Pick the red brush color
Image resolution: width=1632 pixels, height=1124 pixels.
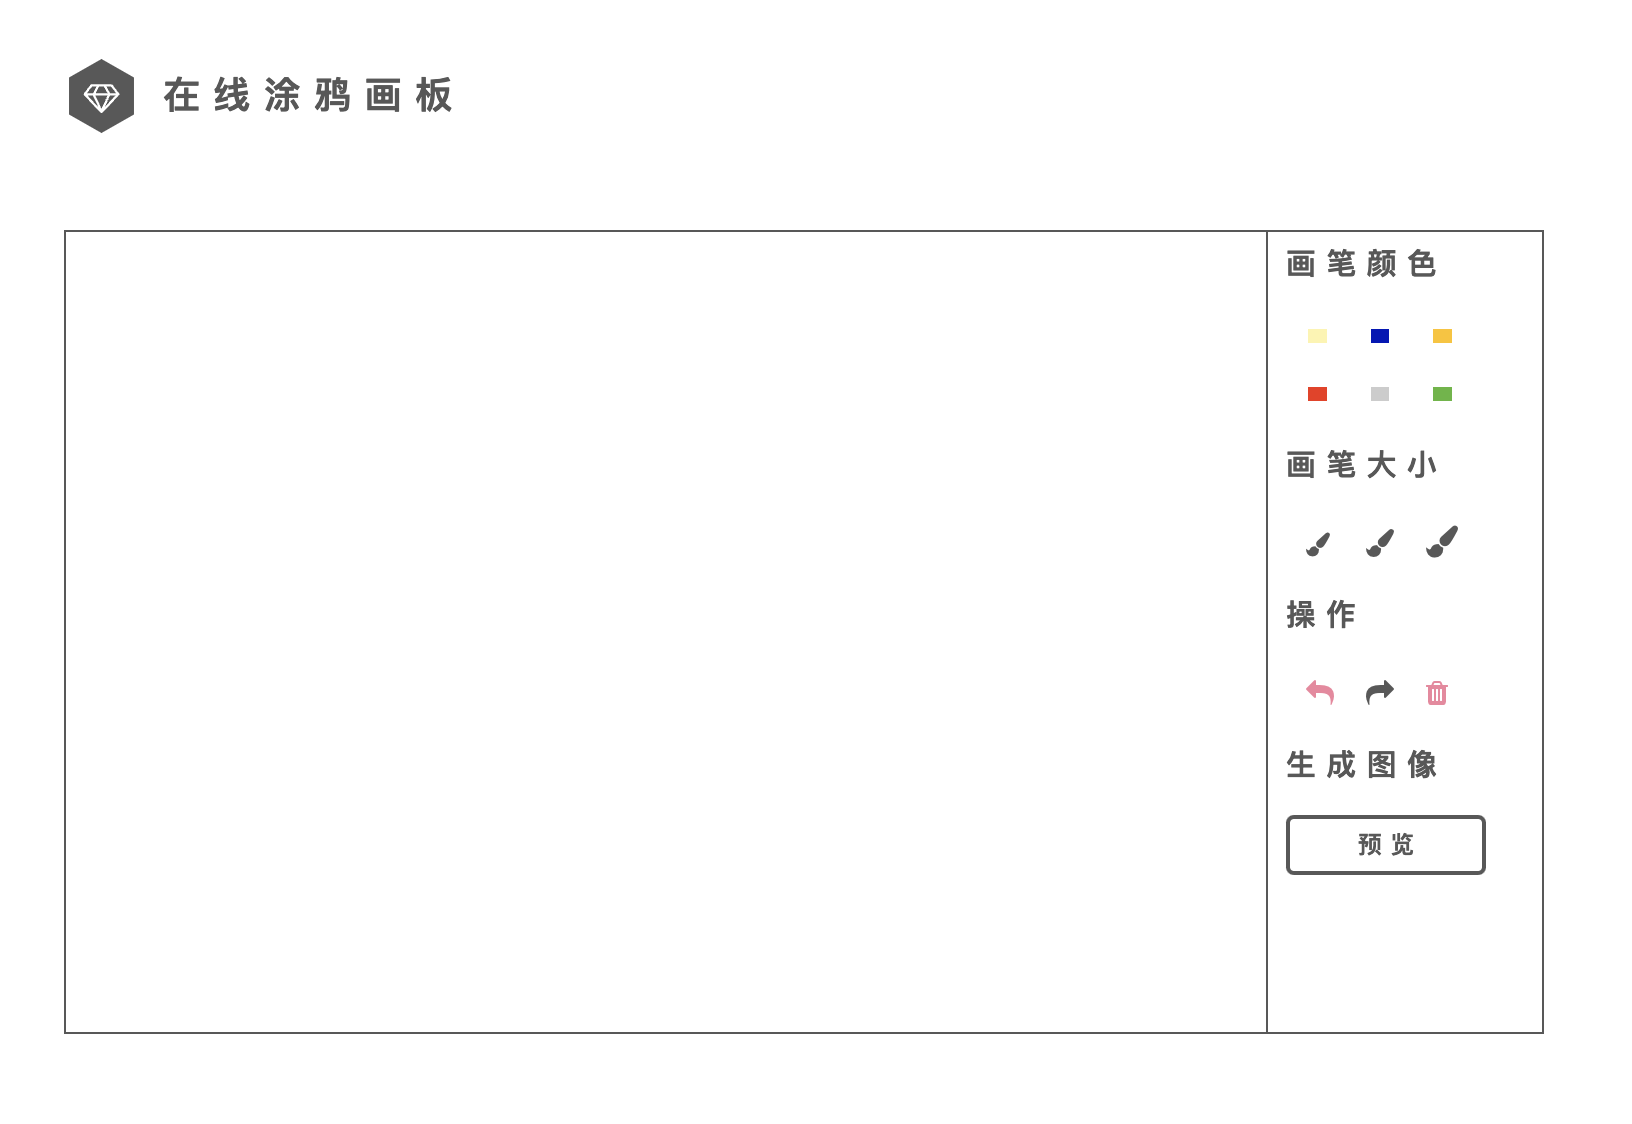coord(1317,394)
